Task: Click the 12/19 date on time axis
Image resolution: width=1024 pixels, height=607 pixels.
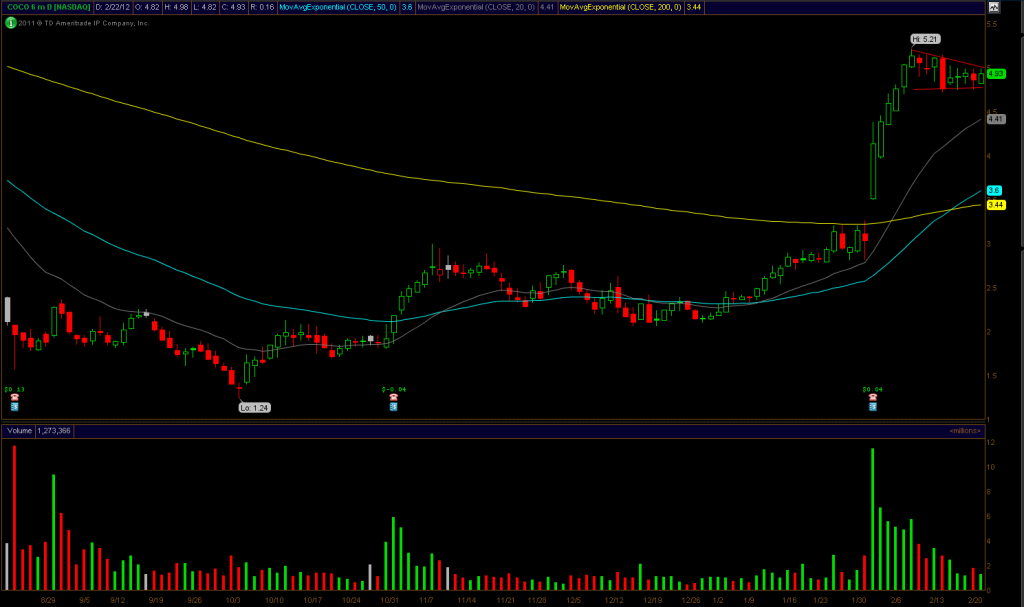Action: pyautogui.click(x=652, y=600)
